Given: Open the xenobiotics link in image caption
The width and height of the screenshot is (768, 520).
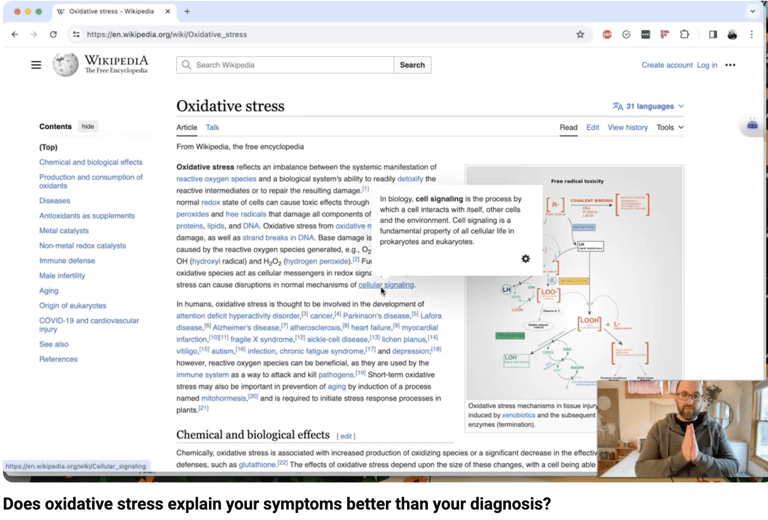Looking at the screenshot, I should click(x=518, y=415).
